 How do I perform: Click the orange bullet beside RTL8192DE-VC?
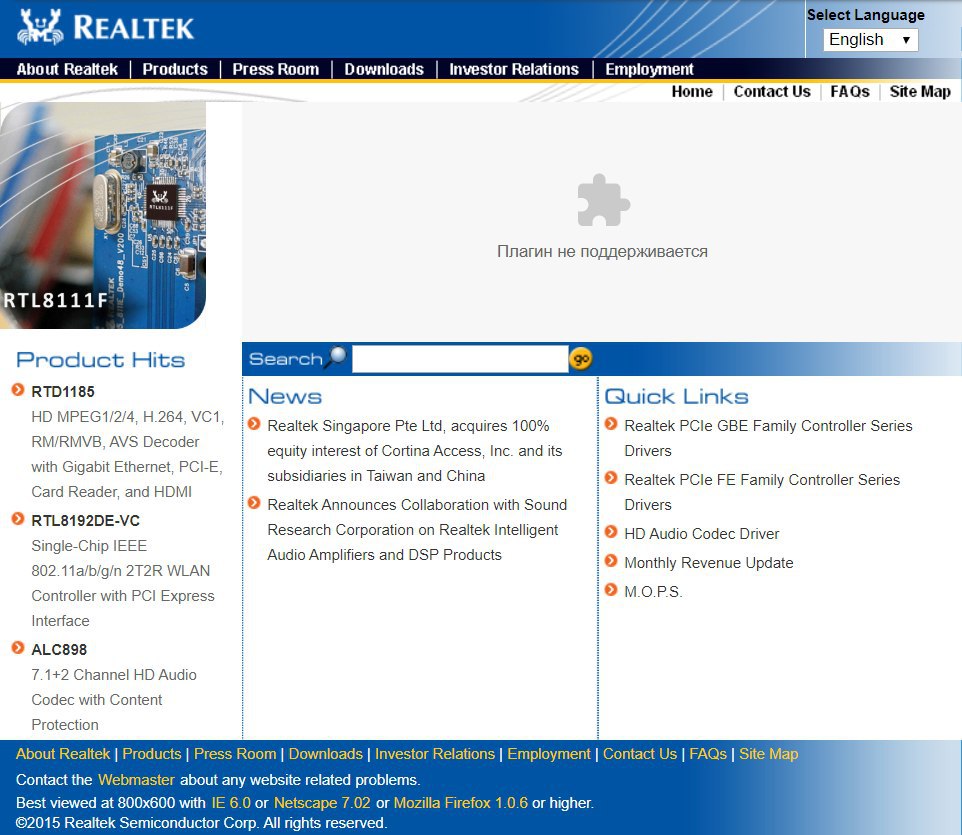click(18, 519)
